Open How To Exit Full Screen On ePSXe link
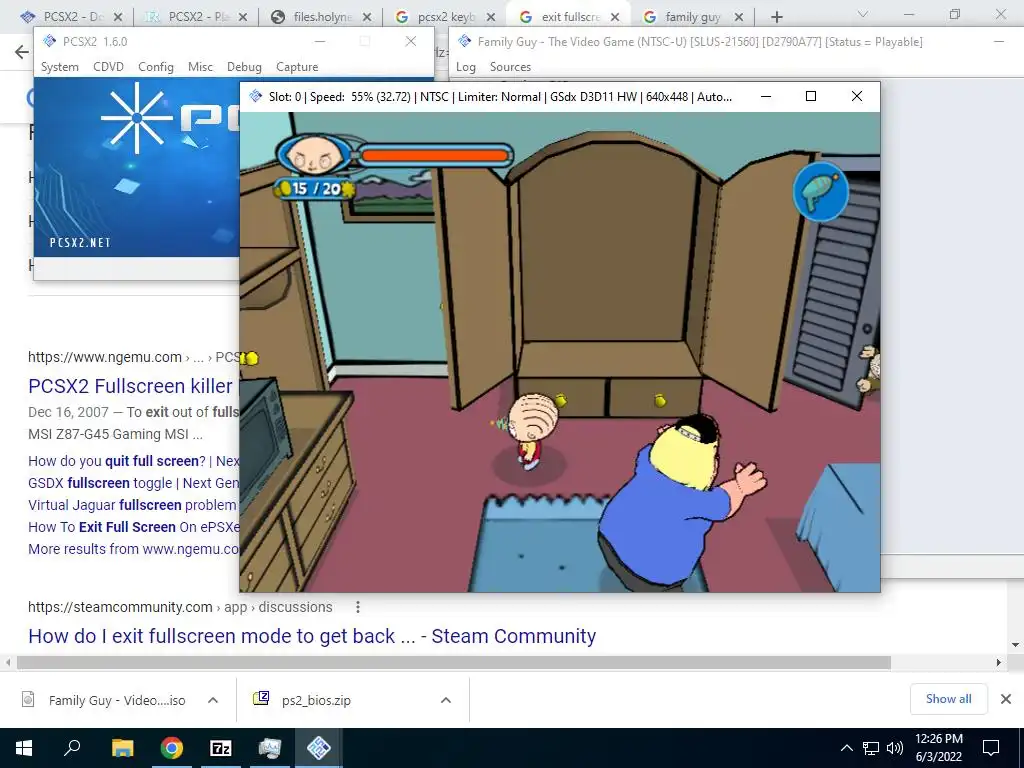The width and height of the screenshot is (1024, 768). [134, 527]
